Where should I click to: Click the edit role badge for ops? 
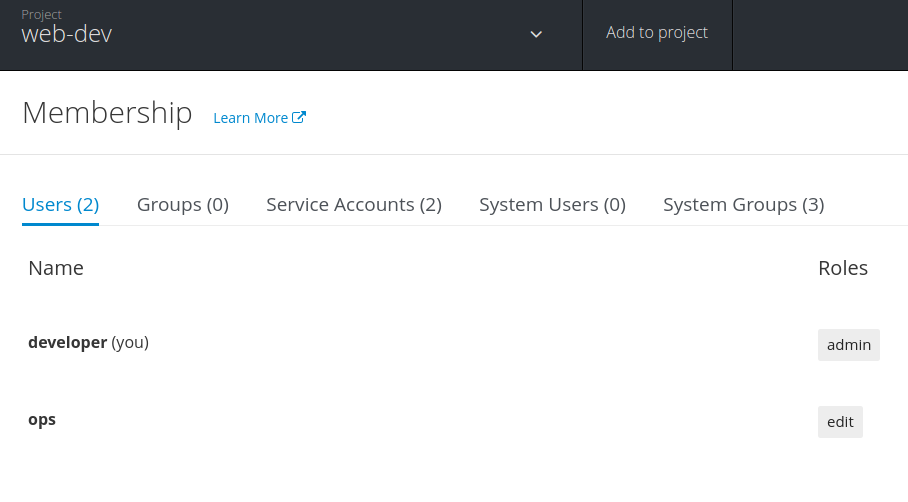(840, 422)
